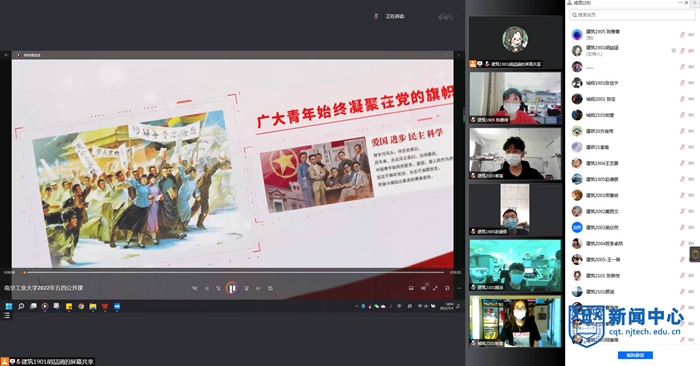Click the fullscreen expand icon in the player

[x=435, y=288]
